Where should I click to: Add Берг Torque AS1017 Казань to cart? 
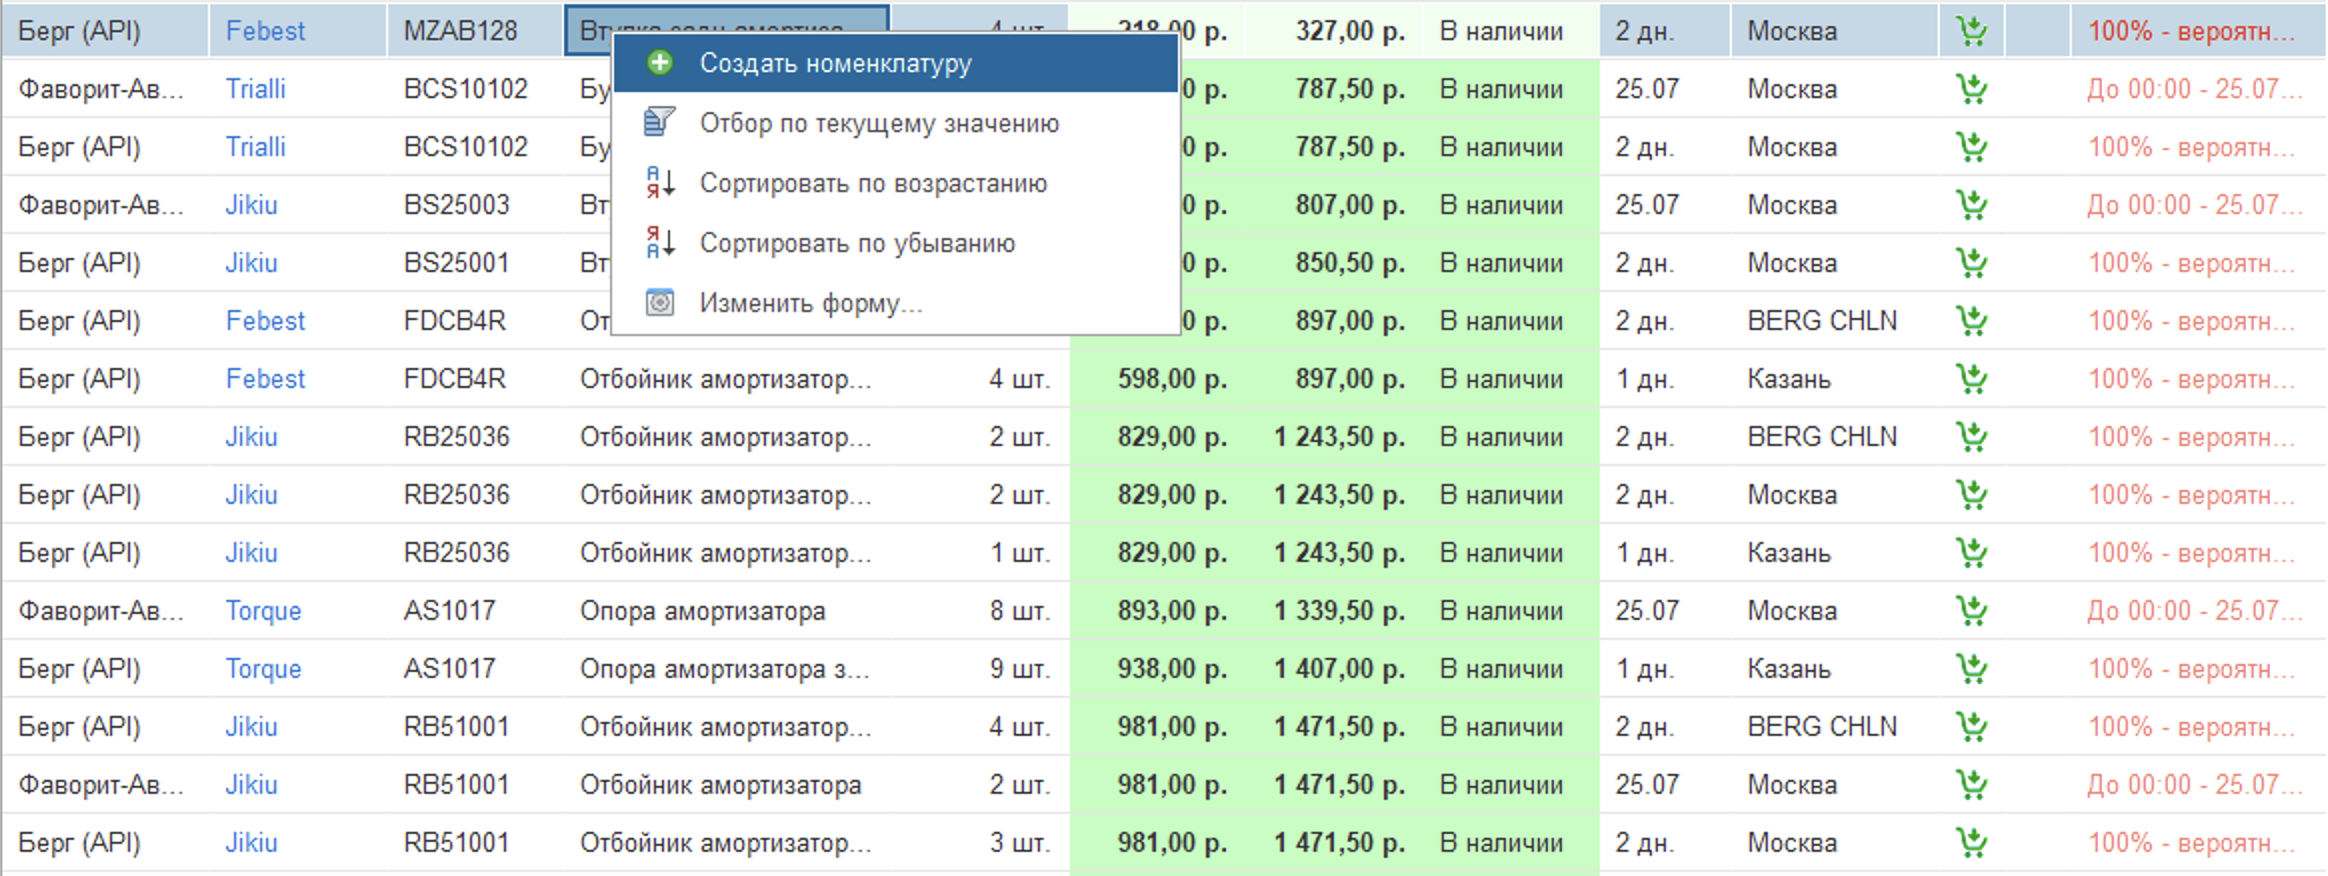(x=1971, y=669)
